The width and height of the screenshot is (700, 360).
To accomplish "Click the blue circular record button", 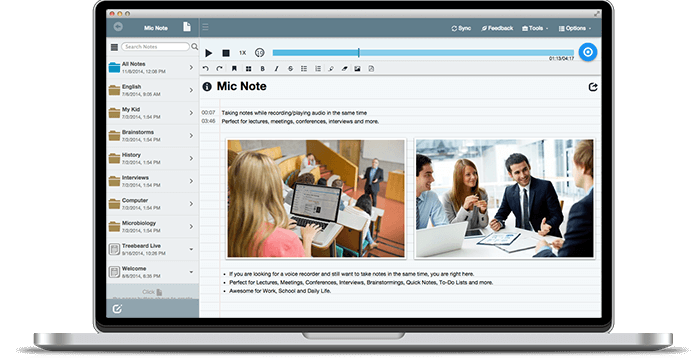I will click(x=588, y=52).
